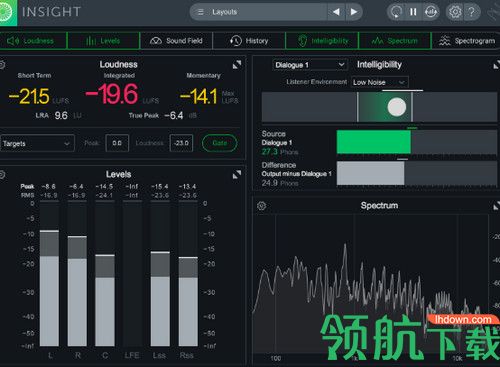Toggle the Gate button
This screenshot has width=500, height=367.
[x=220, y=143]
